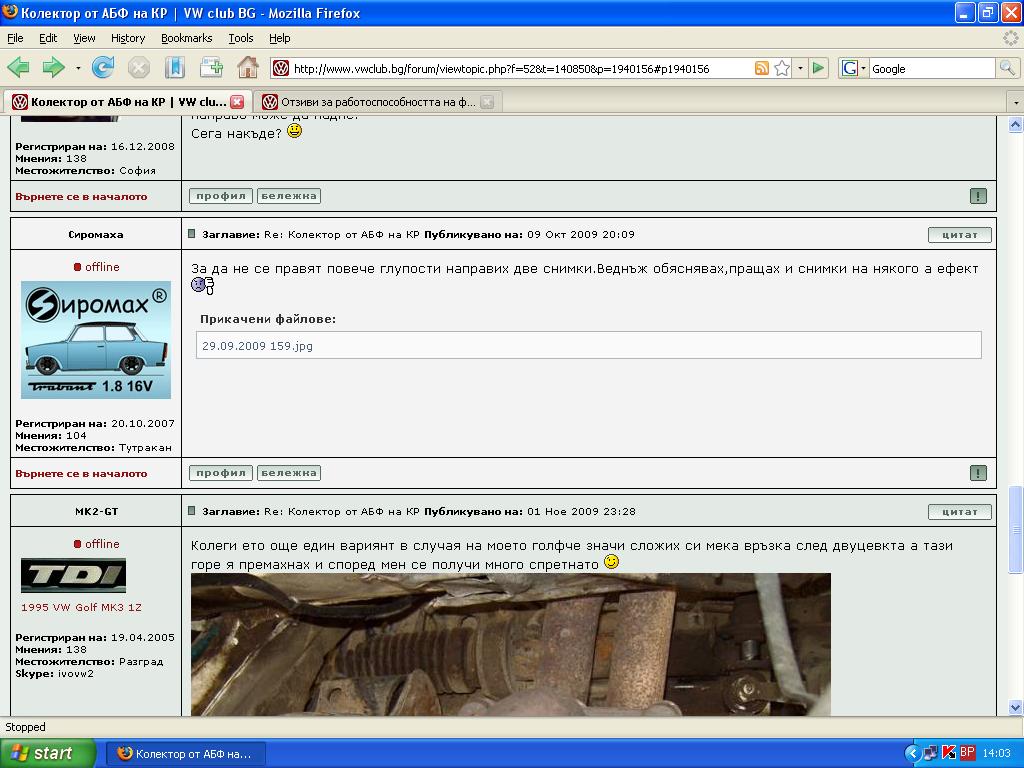The width and height of the screenshot is (1024, 768).
Task: Click 'цитат' button on MK2-GT's post
Action: (x=959, y=512)
